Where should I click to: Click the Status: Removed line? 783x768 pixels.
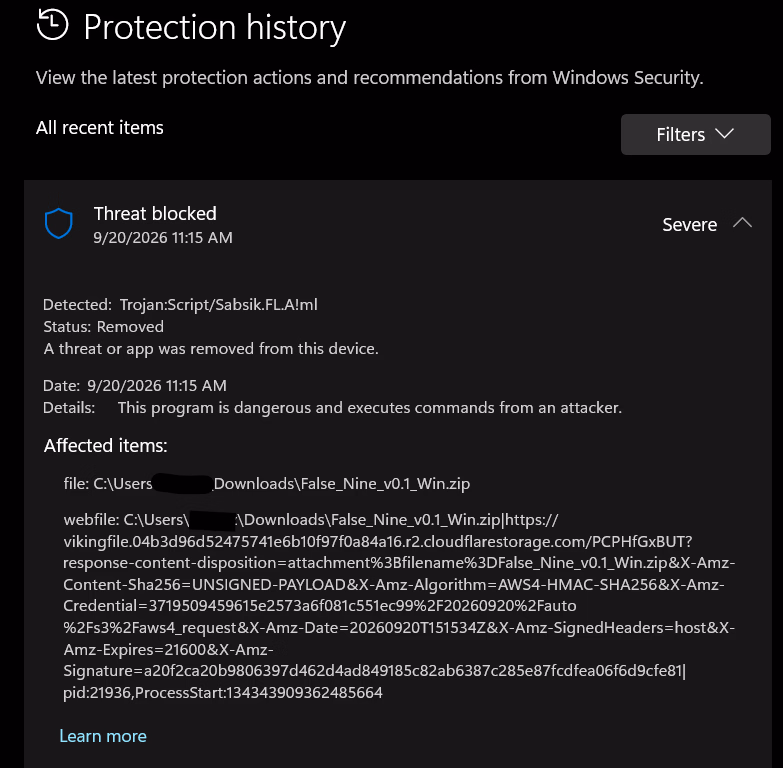tap(103, 327)
